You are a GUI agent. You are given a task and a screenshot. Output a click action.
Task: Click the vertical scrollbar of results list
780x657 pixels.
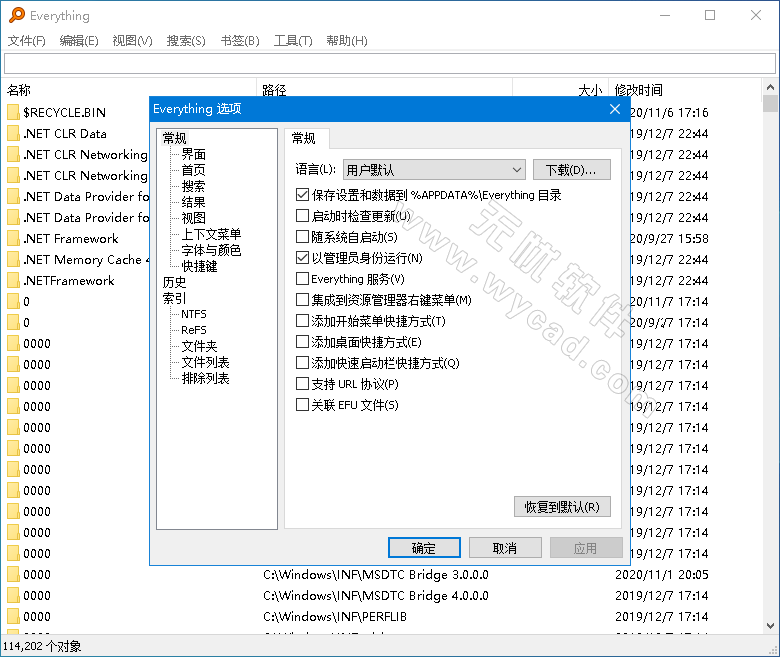click(x=770, y=350)
